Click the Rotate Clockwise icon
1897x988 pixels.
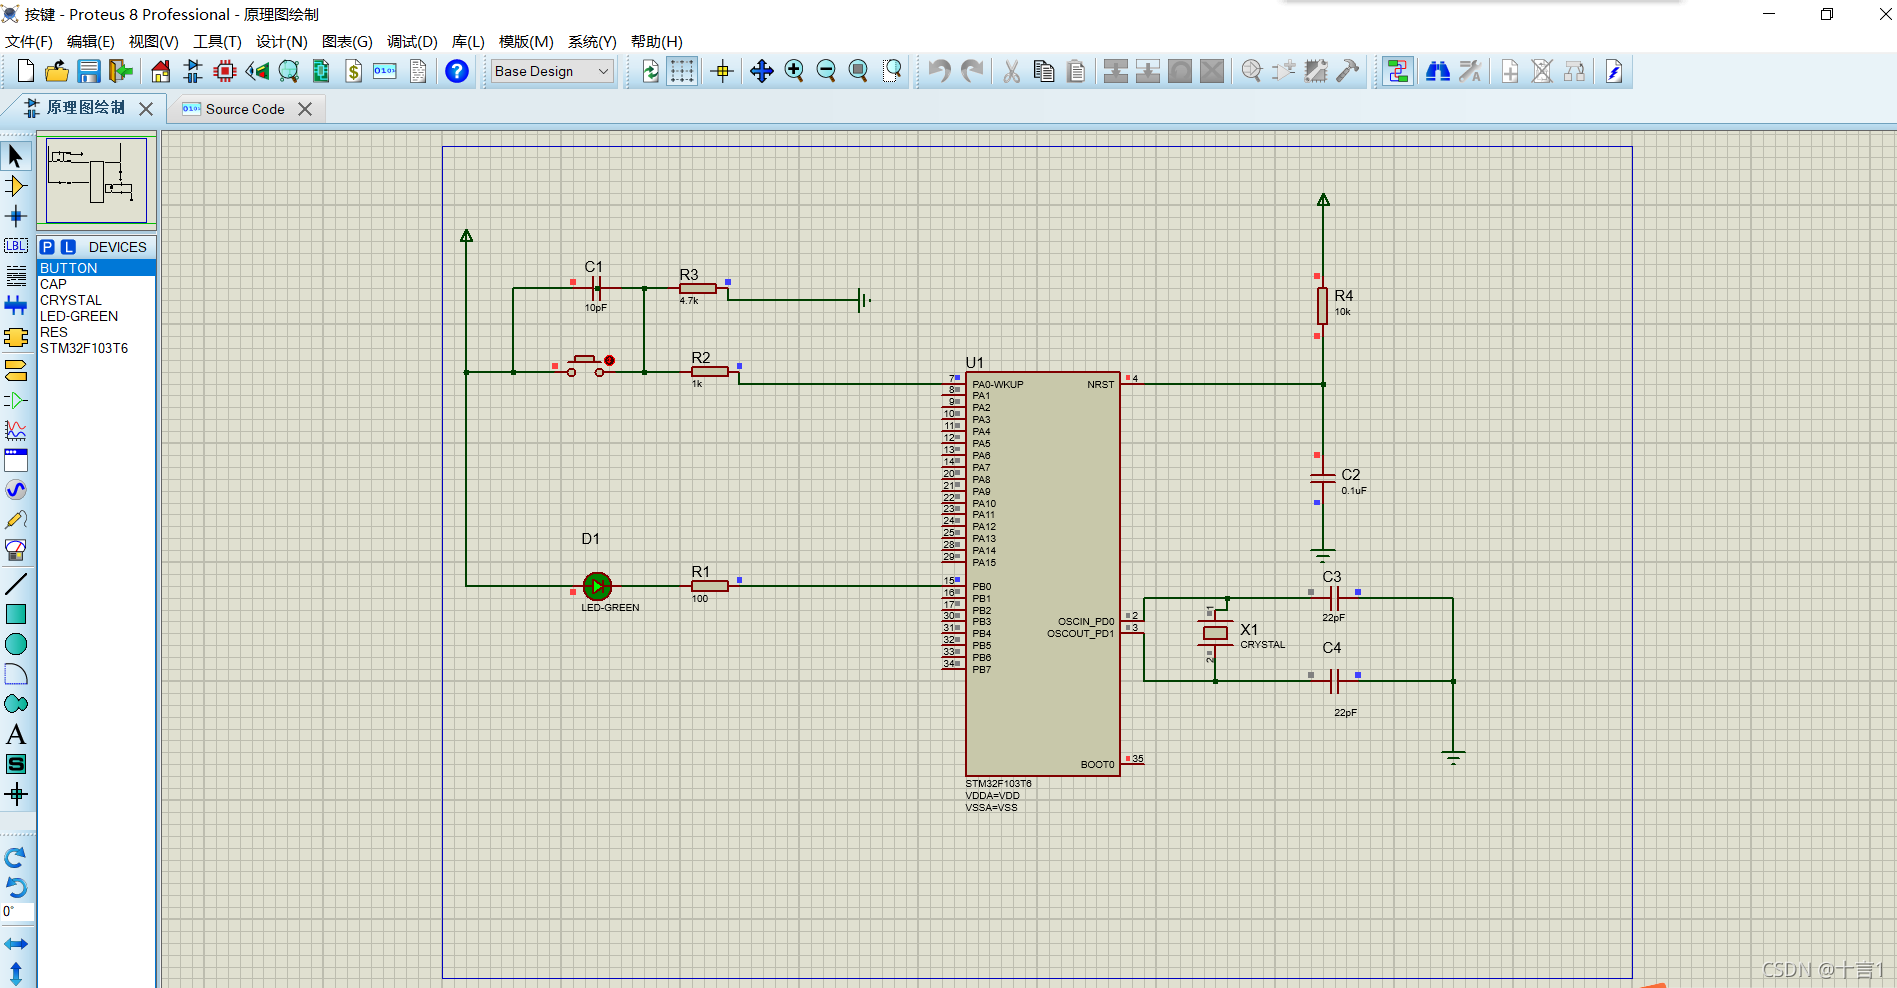coord(16,857)
